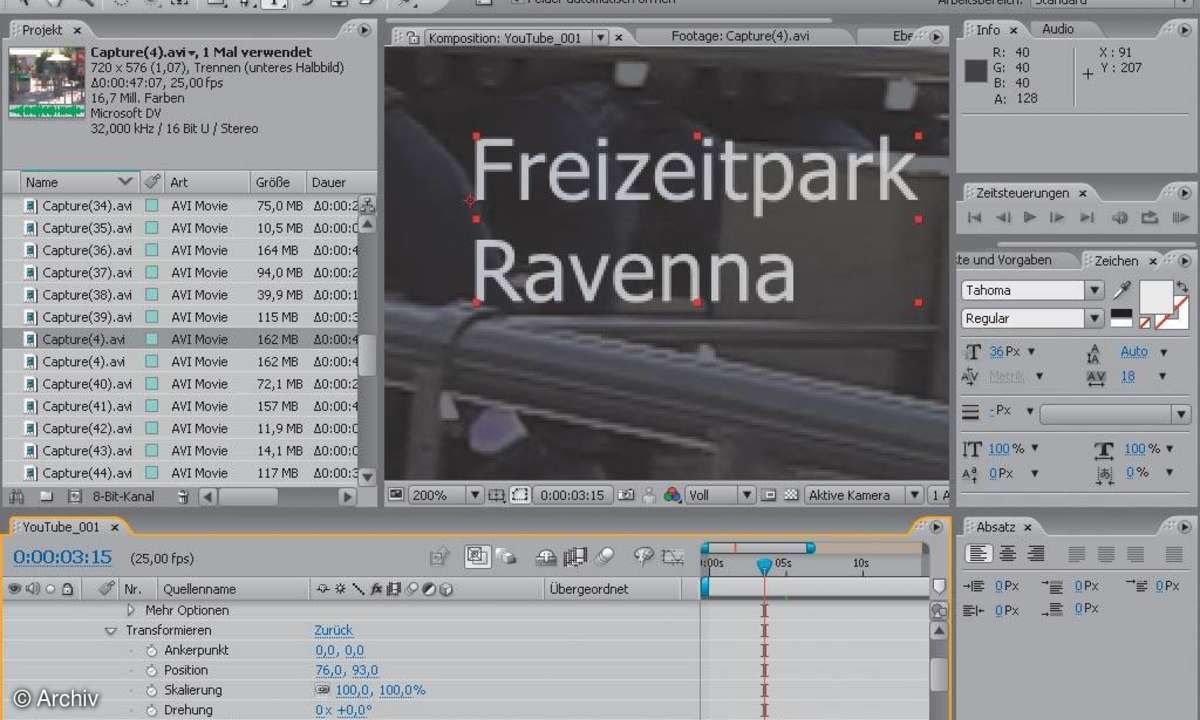Viewport: 1200px width, 720px height.
Task: Open the Voll resolution dropdown
Action: (720, 495)
